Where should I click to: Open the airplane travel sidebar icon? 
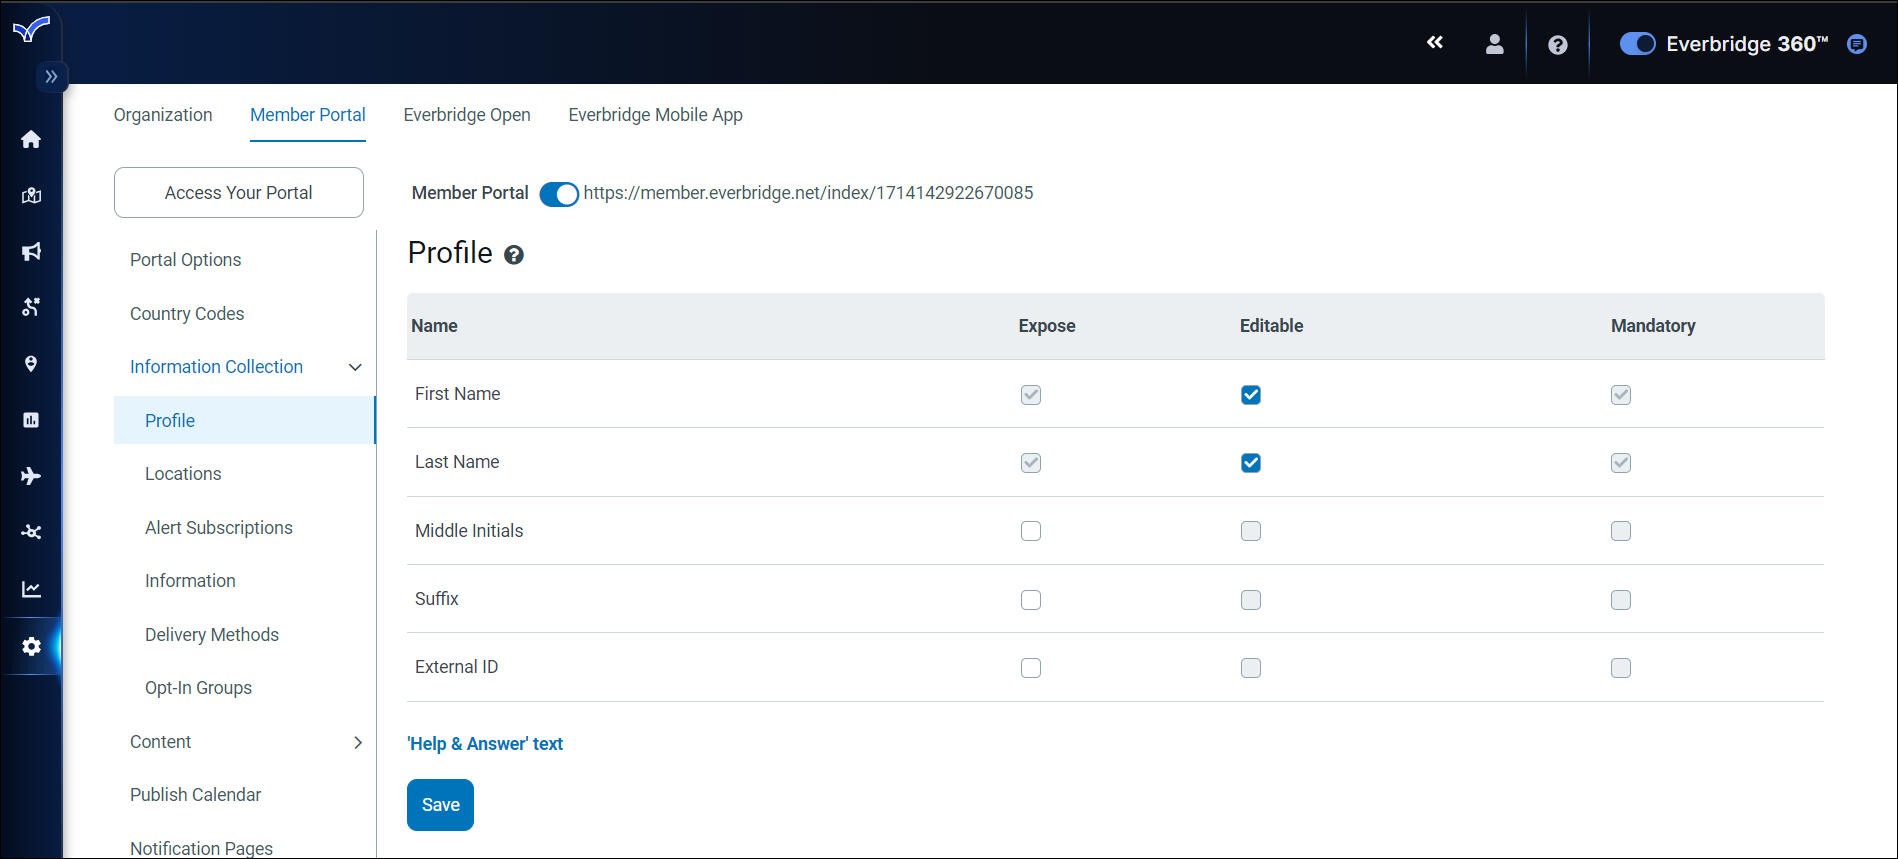[31, 476]
